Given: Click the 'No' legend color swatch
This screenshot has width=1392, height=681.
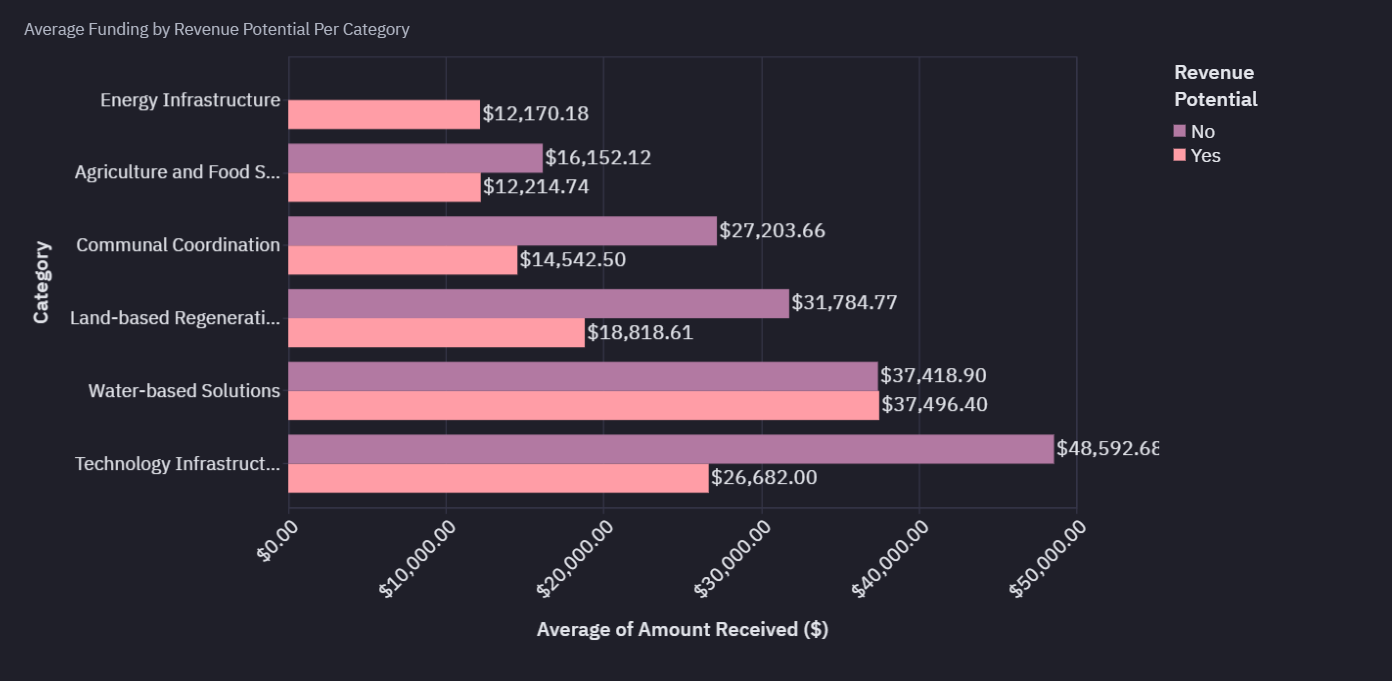Looking at the screenshot, I should pos(1179,131).
